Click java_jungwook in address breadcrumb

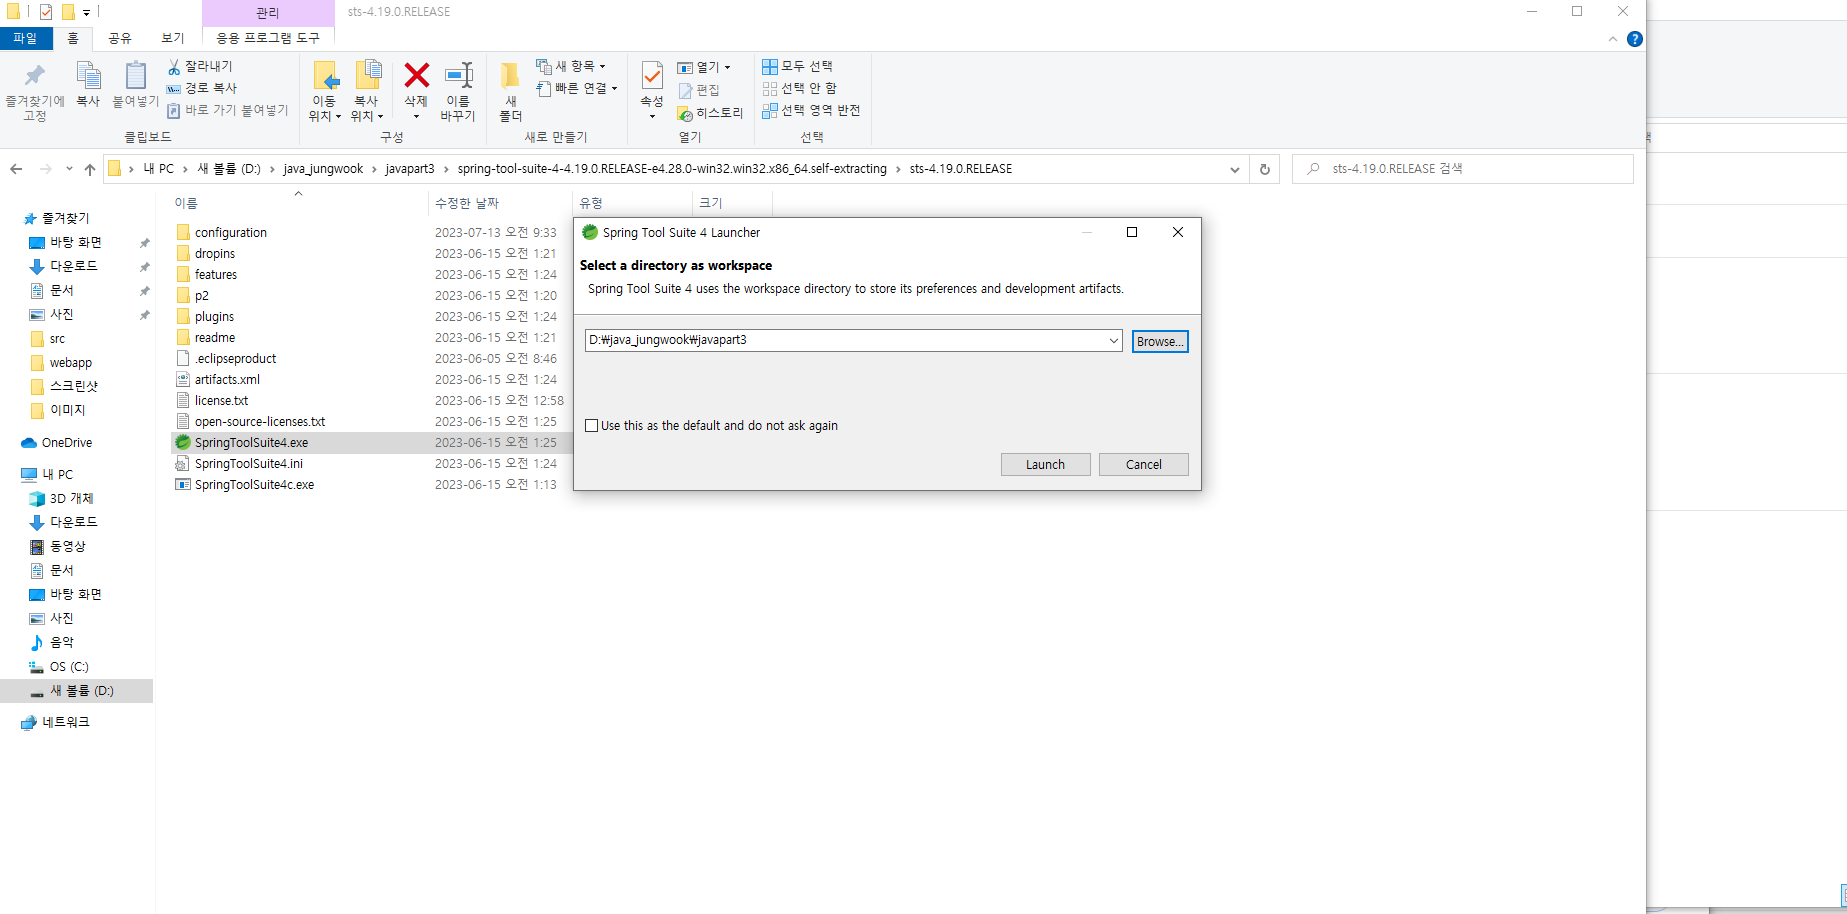point(323,169)
